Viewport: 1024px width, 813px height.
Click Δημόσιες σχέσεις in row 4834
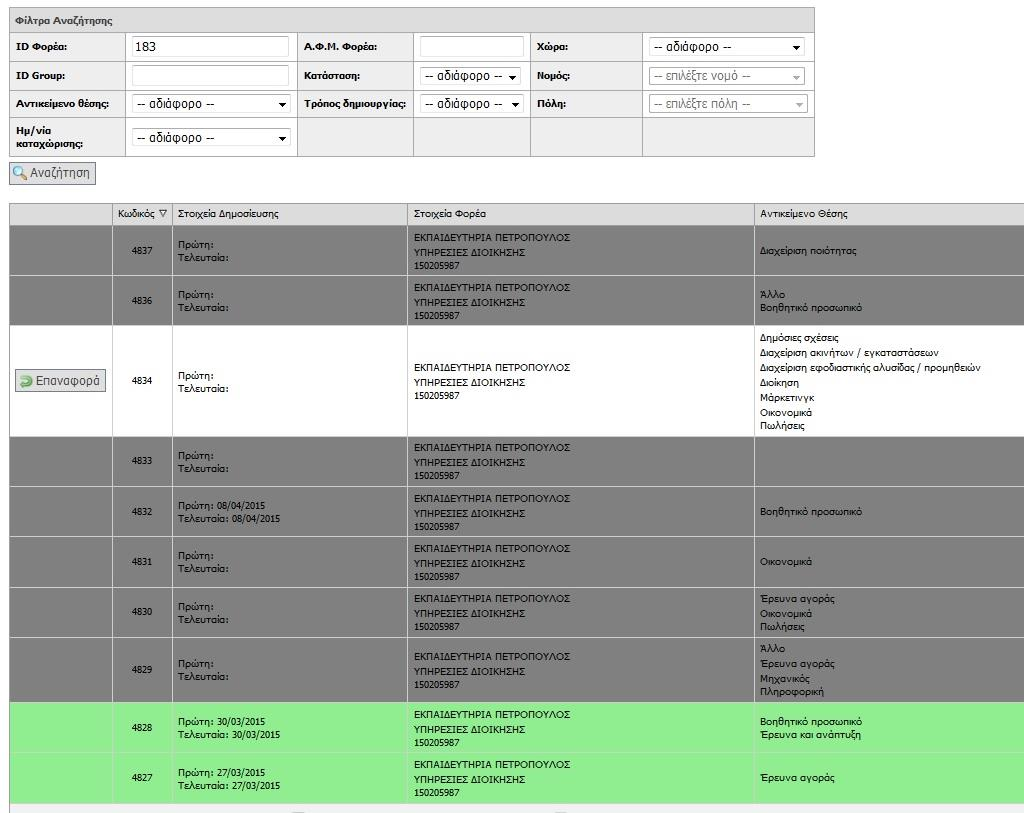click(x=799, y=338)
